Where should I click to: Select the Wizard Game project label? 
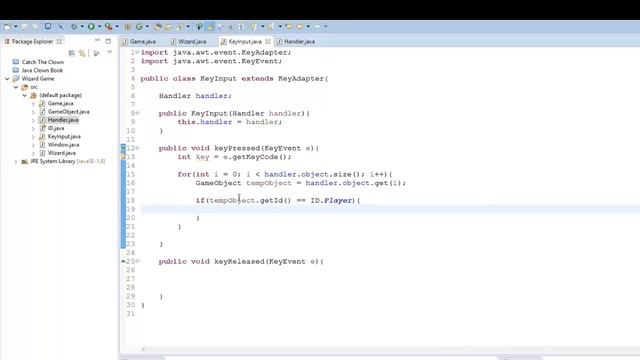38,79
